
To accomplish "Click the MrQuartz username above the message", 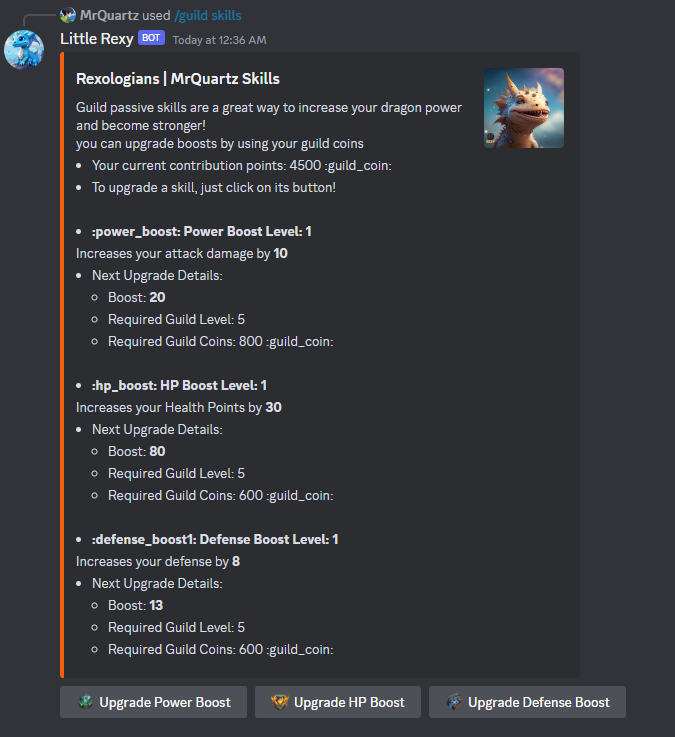I will pos(109,15).
